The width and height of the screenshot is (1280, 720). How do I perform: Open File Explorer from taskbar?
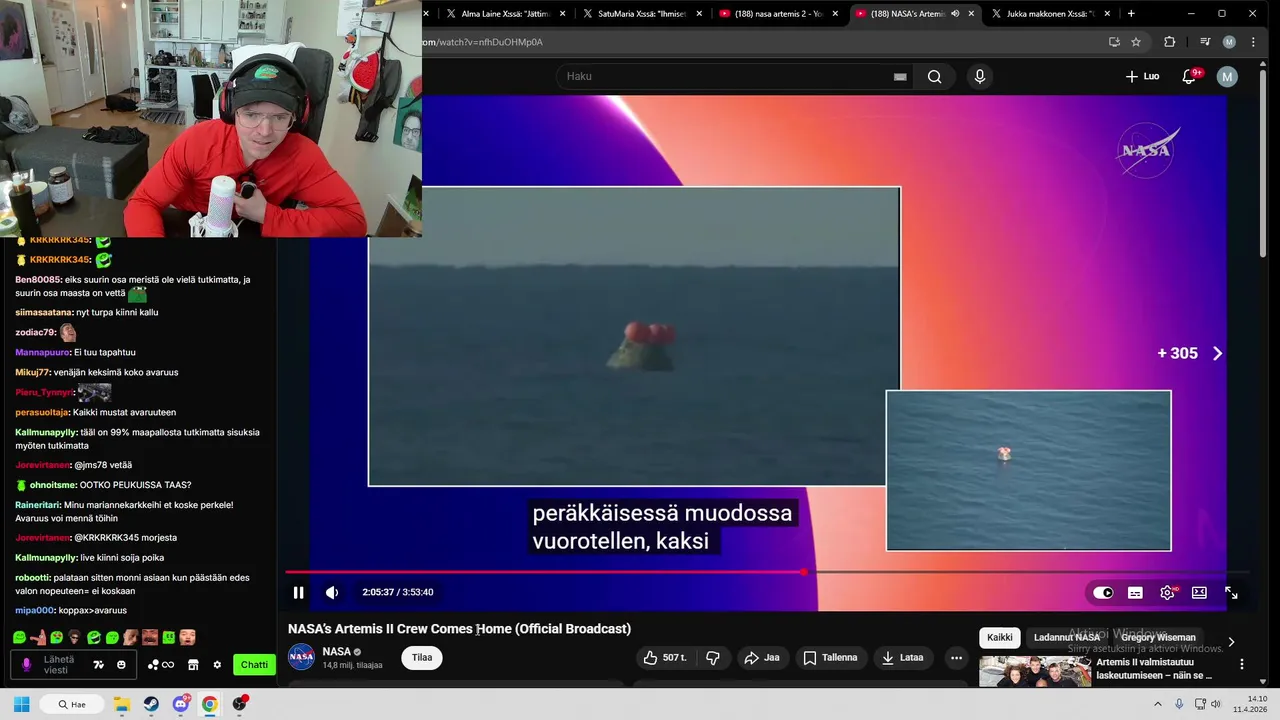click(x=121, y=704)
